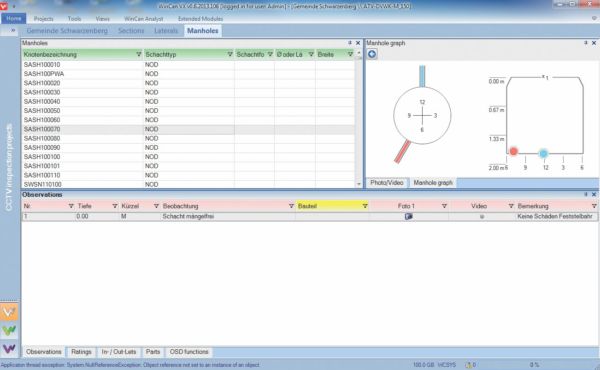600x370 pixels.
Task: Open the photo icon in Foto 1 column
Action: (x=408, y=217)
